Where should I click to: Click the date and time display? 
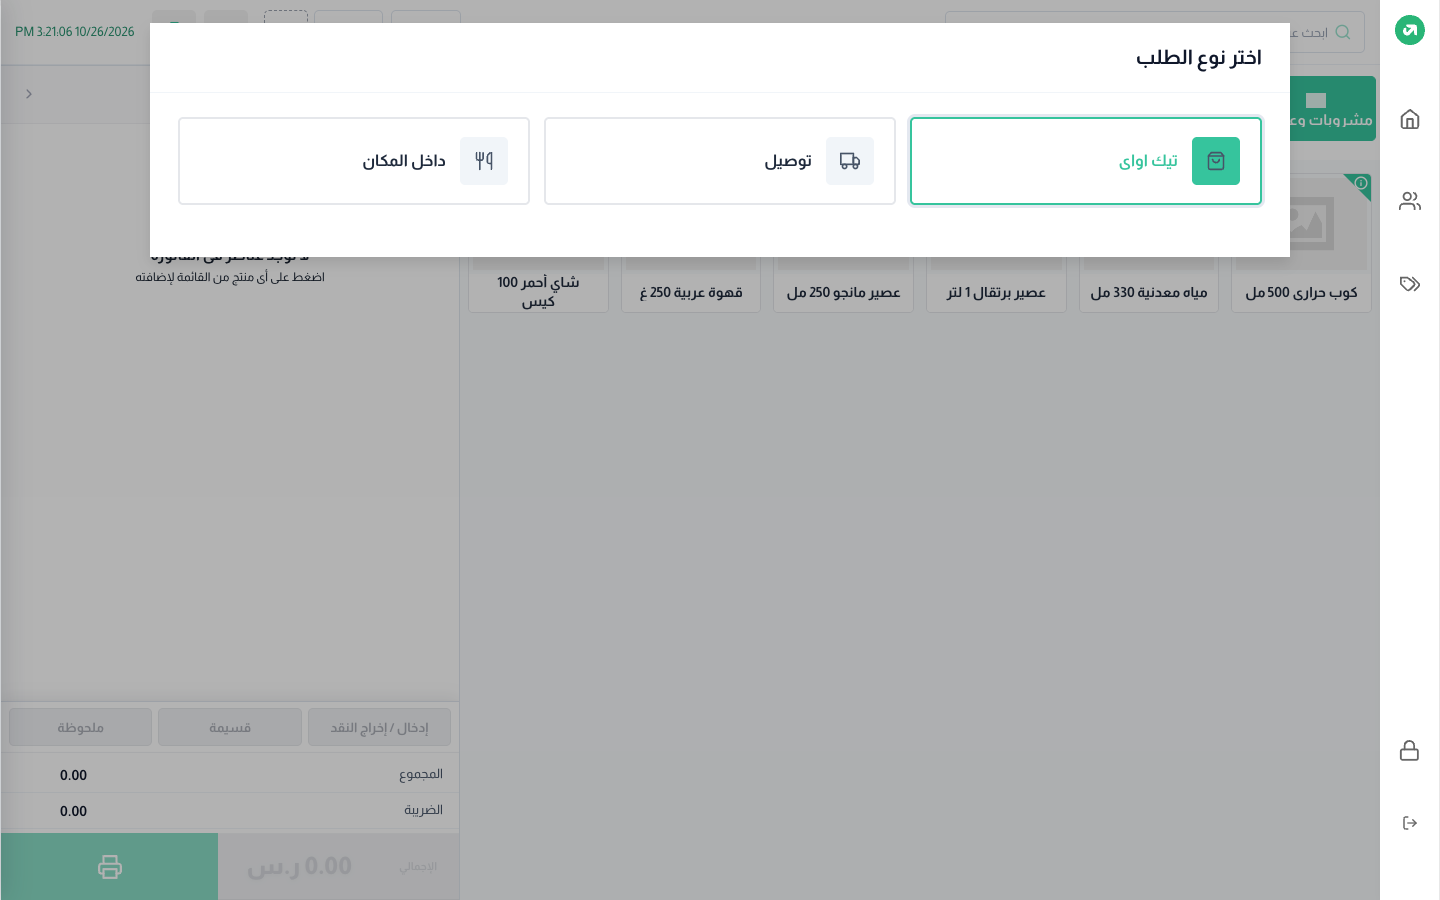(75, 32)
